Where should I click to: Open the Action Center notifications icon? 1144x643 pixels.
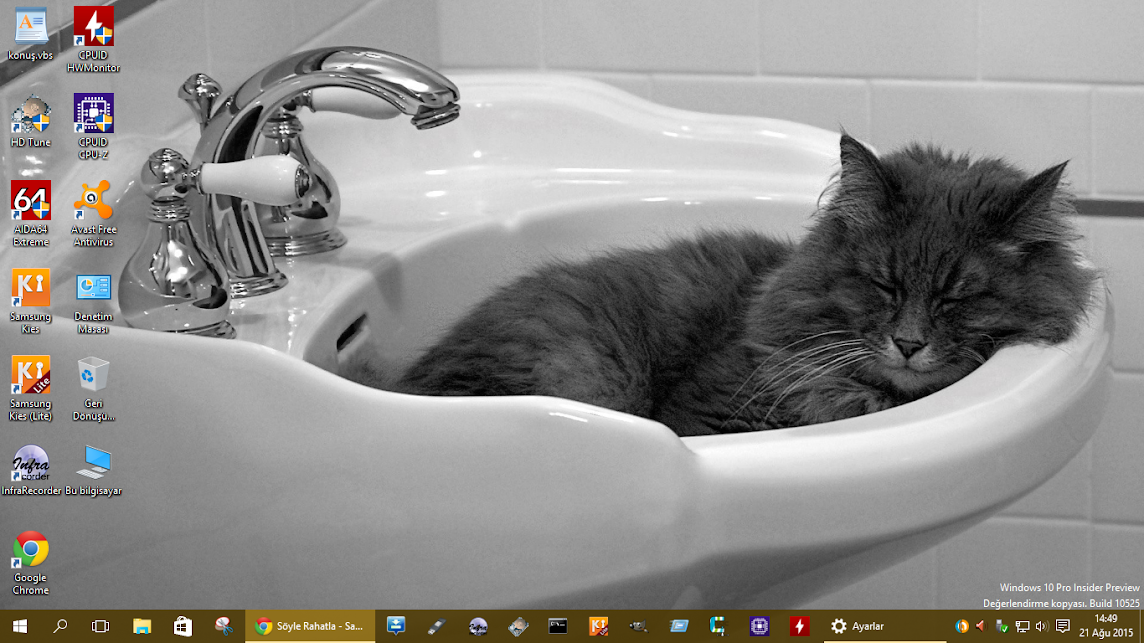pos(1063,626)
